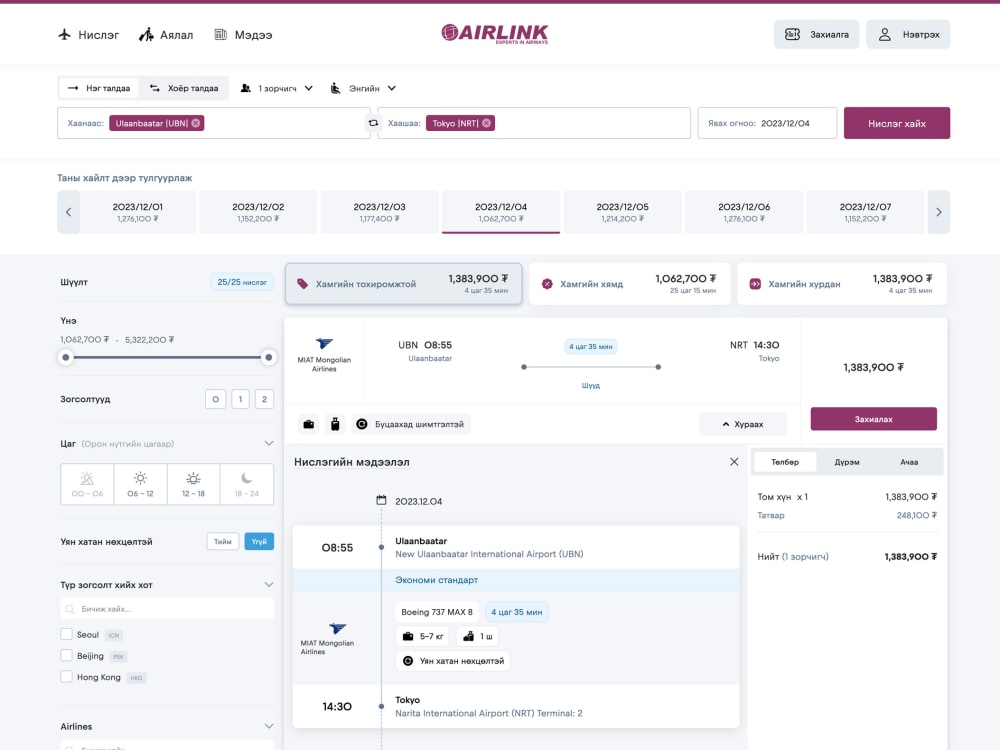Collapse the Цаг time filter section
This screenshot has height=750, width=1000.
[x=269, y=443]
